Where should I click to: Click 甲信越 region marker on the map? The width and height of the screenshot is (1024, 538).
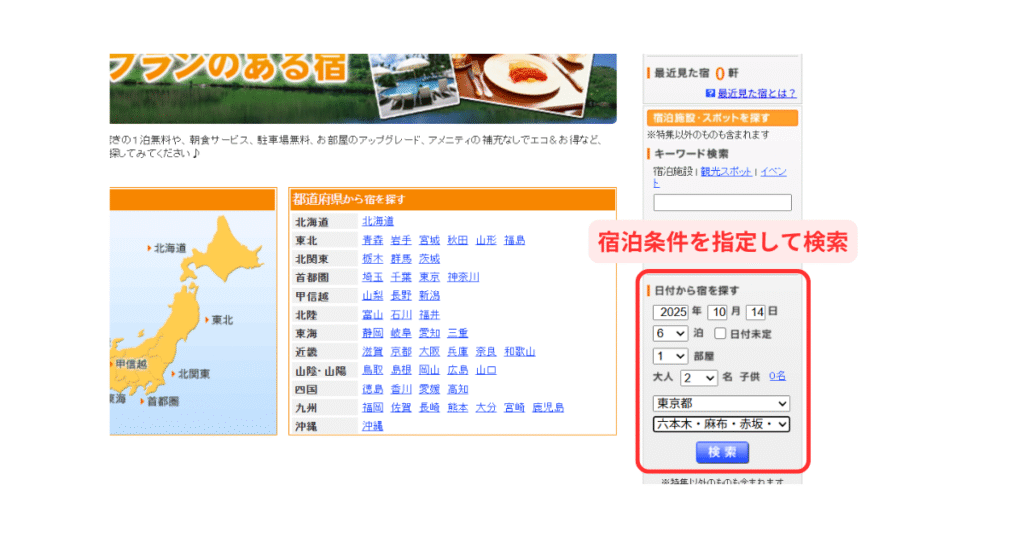click(x=130, y=364)
